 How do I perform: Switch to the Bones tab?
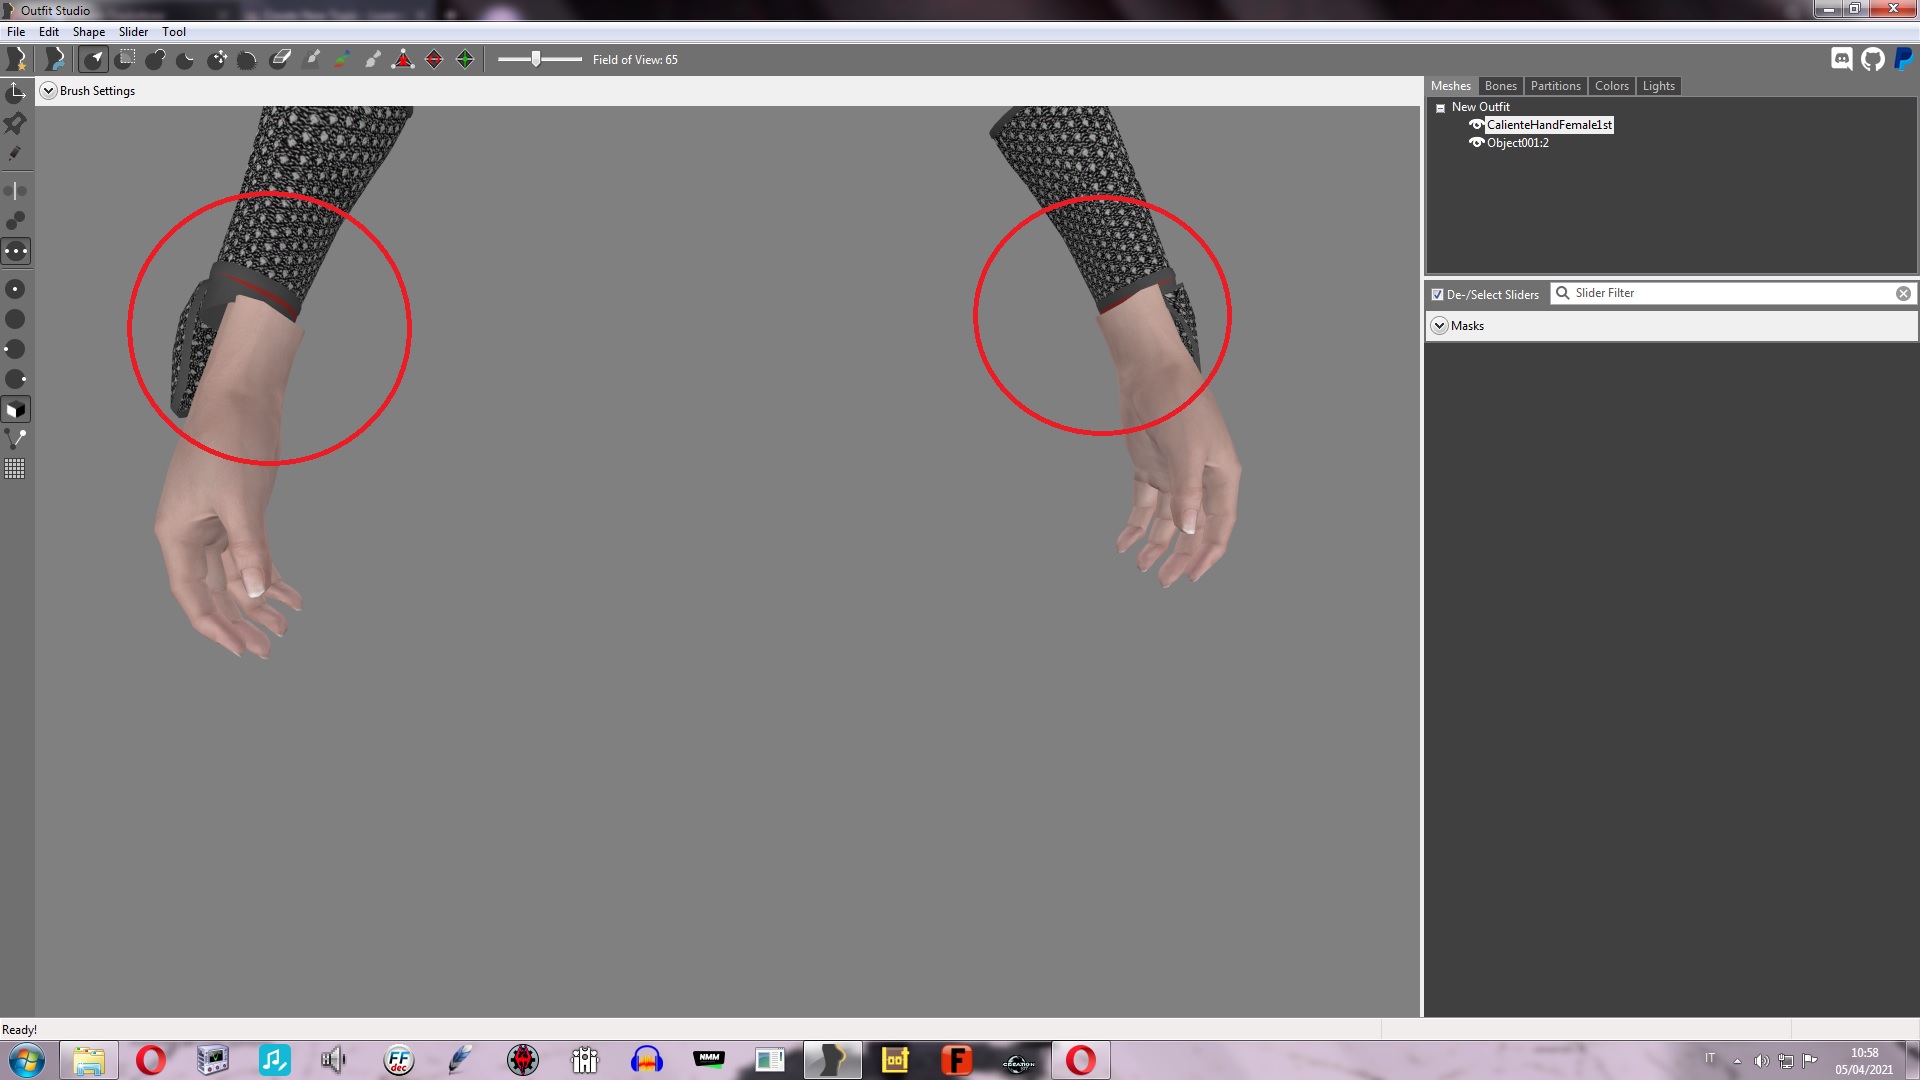pos(1500,86)
